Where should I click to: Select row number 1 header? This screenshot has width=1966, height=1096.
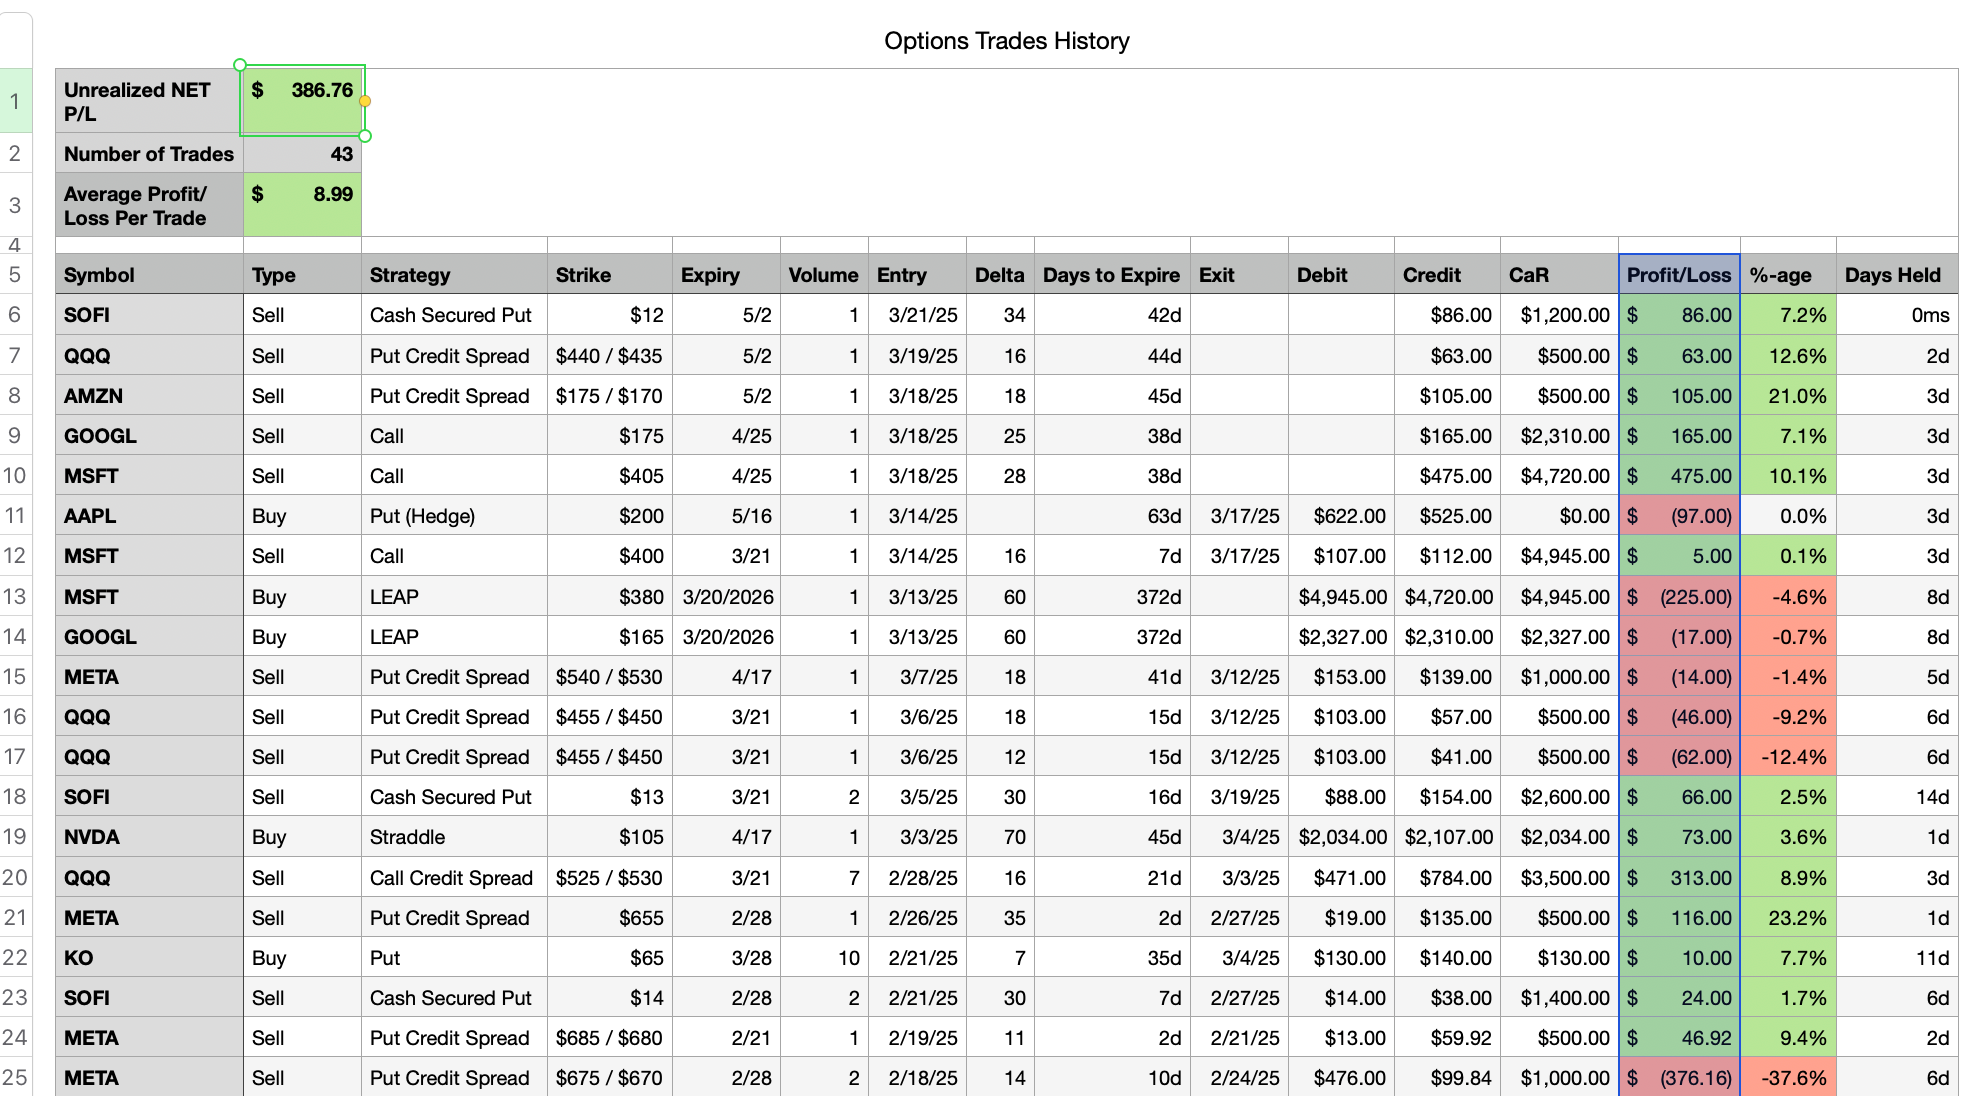[15, 101]
